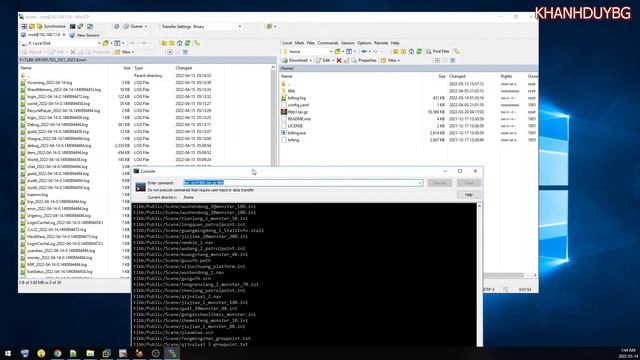
Task: Click the Execute button in Console
Action: click(x=440, y=183)
